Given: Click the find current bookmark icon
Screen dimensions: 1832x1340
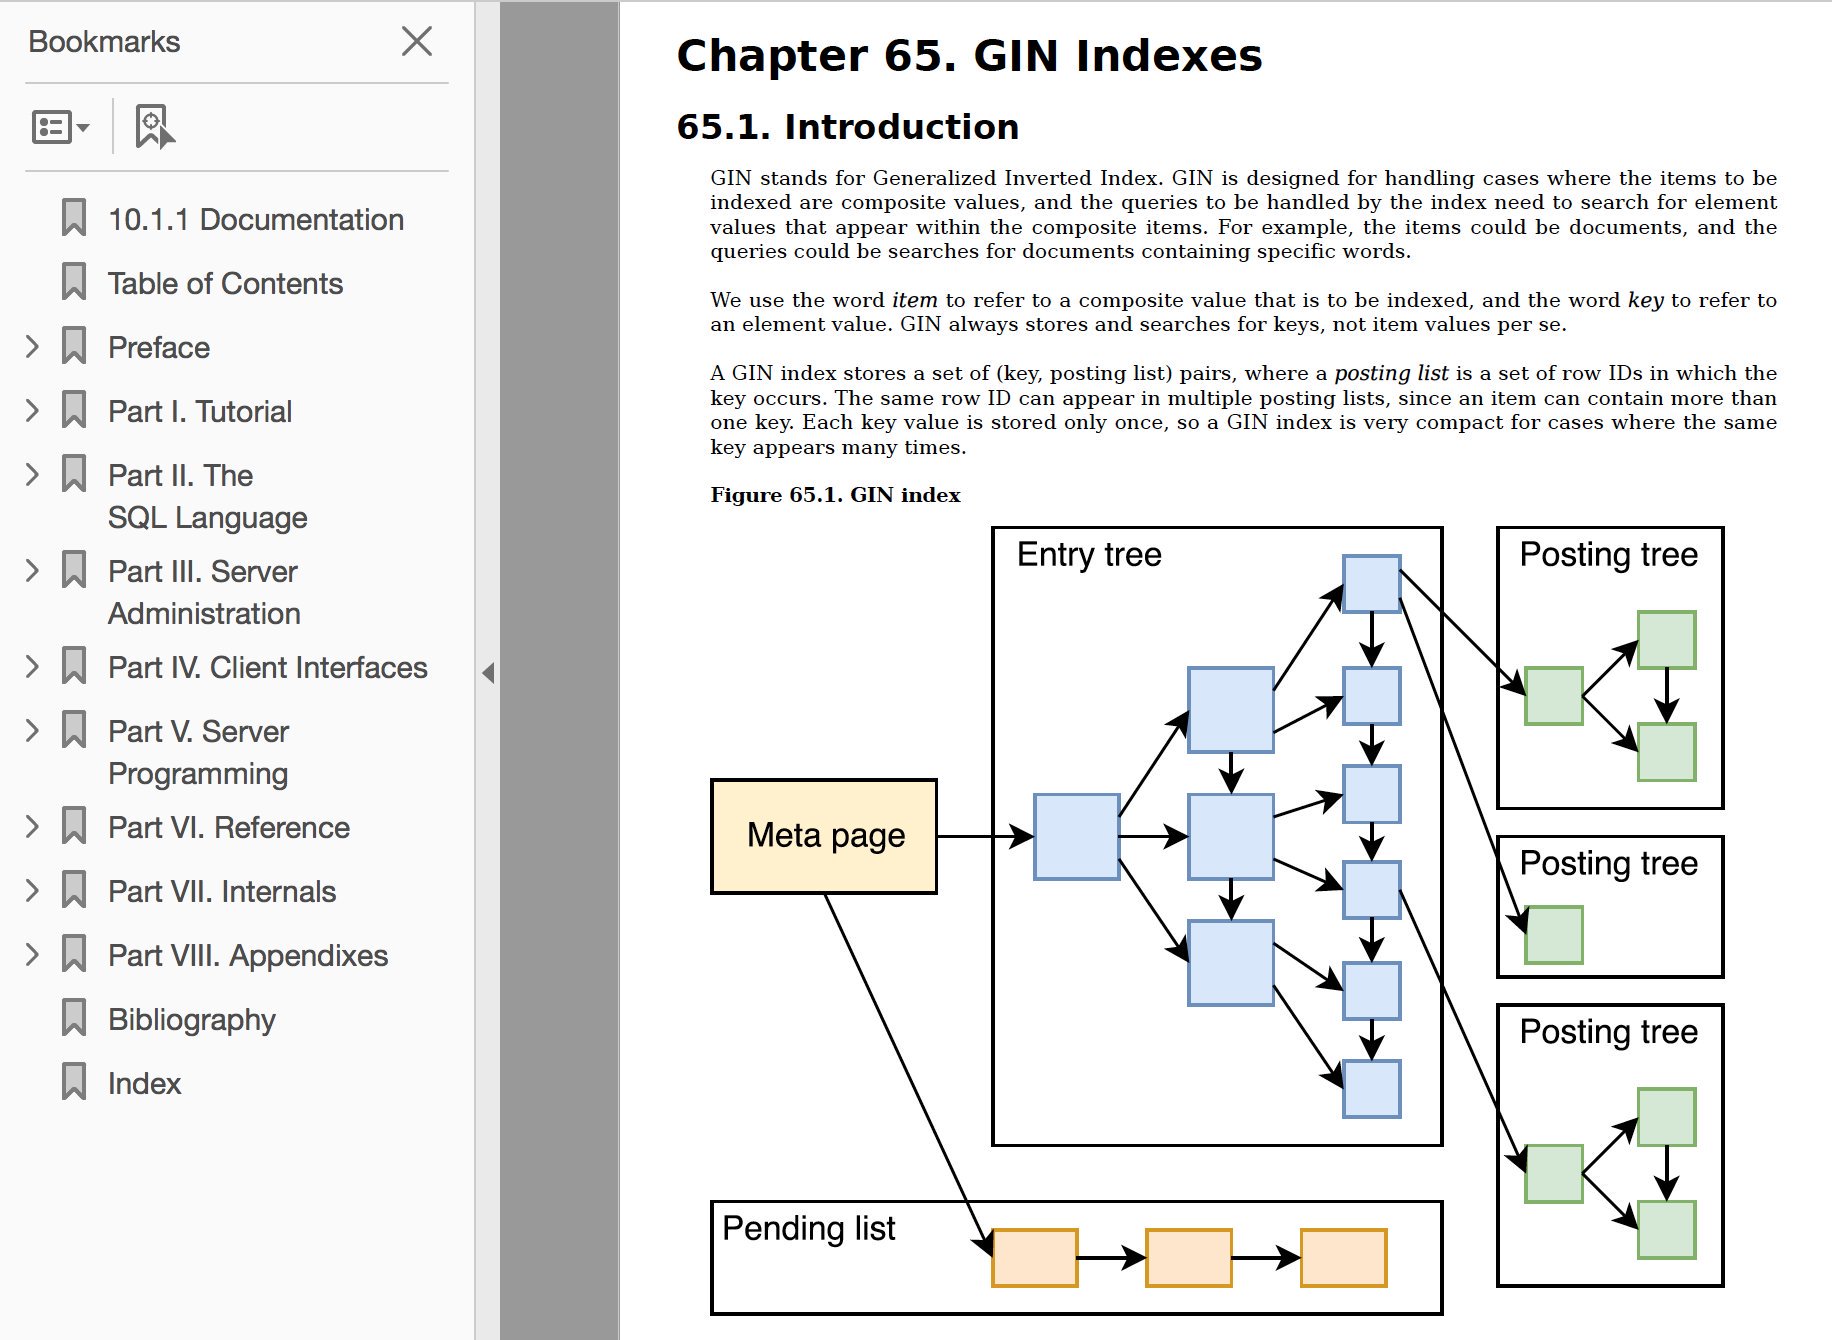Looking at the screenshot, I should 154,128.
